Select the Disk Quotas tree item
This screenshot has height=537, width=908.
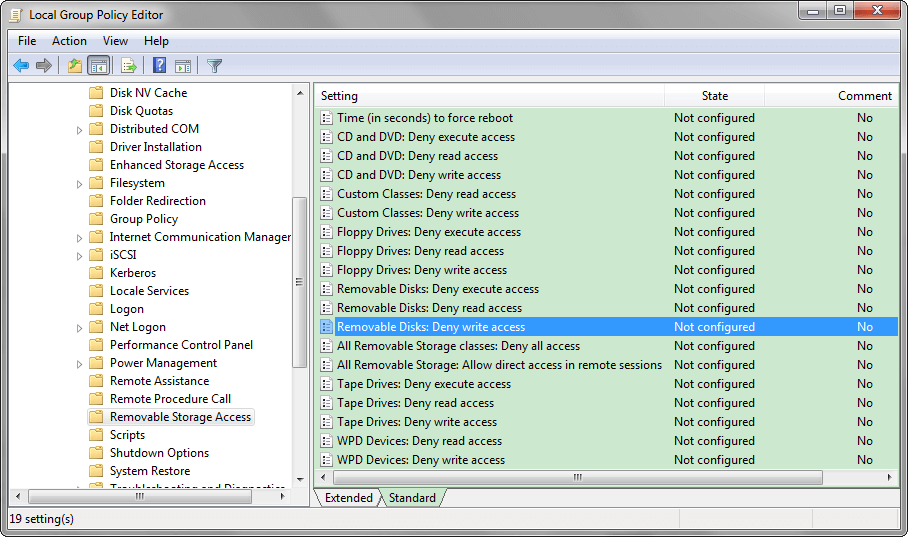click(x=142, y=111)
